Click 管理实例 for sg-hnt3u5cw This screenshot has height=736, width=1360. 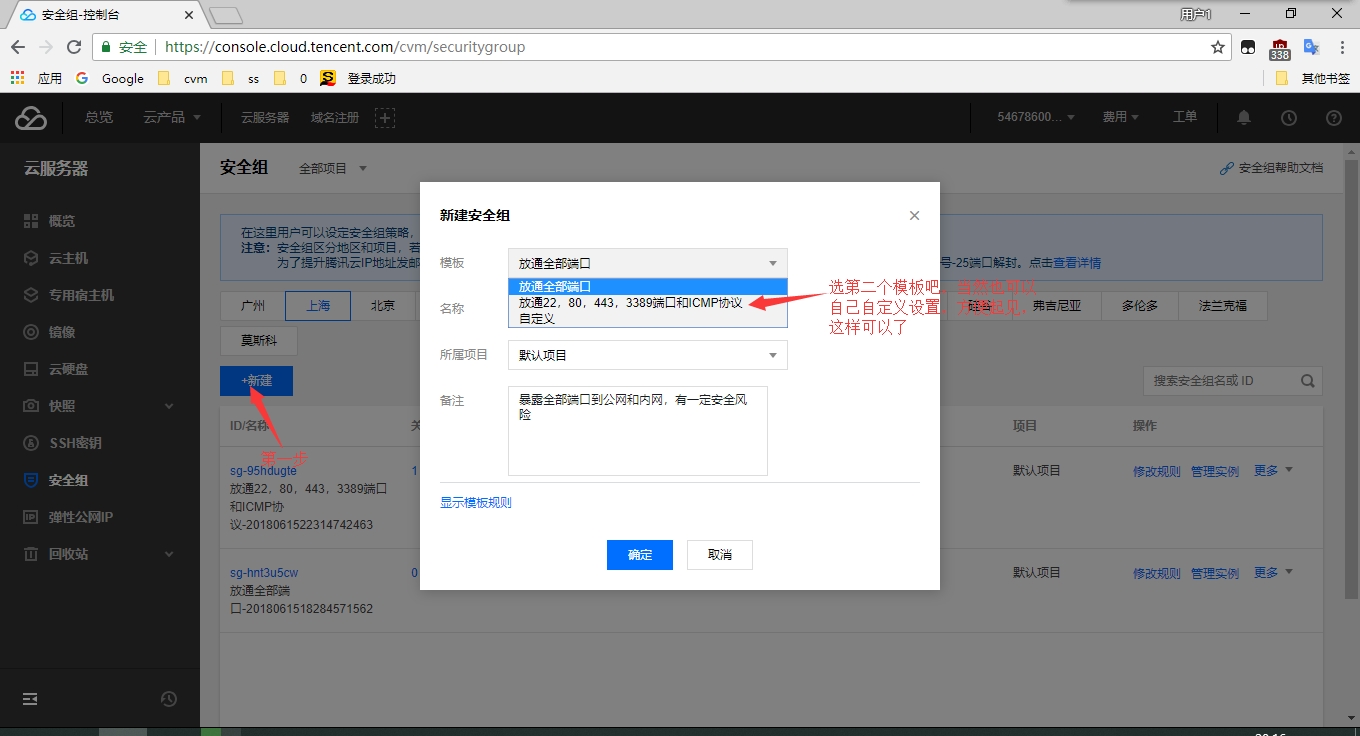(1215, 574)
